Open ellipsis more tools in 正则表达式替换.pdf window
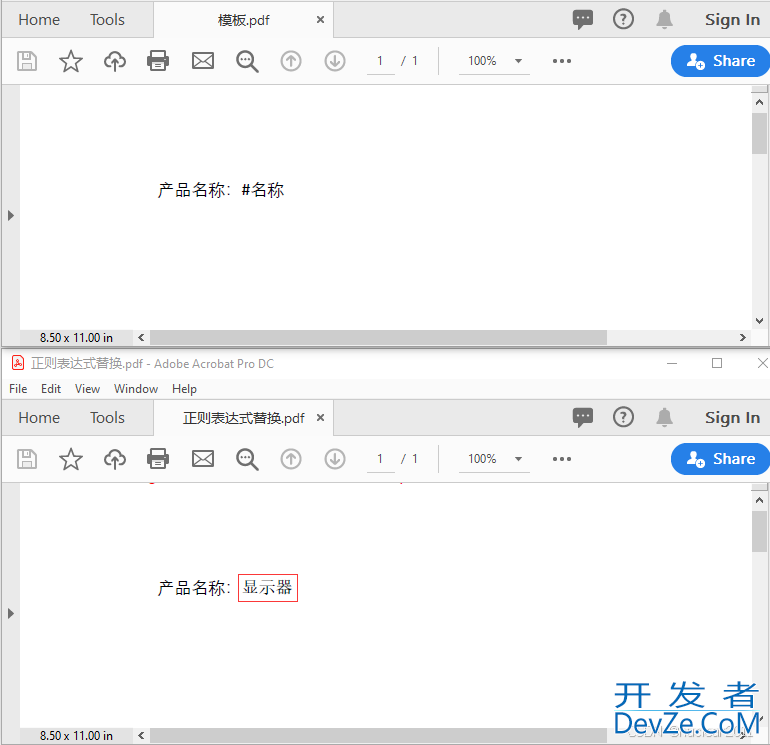The image size is (770, 745). [562, 459]
